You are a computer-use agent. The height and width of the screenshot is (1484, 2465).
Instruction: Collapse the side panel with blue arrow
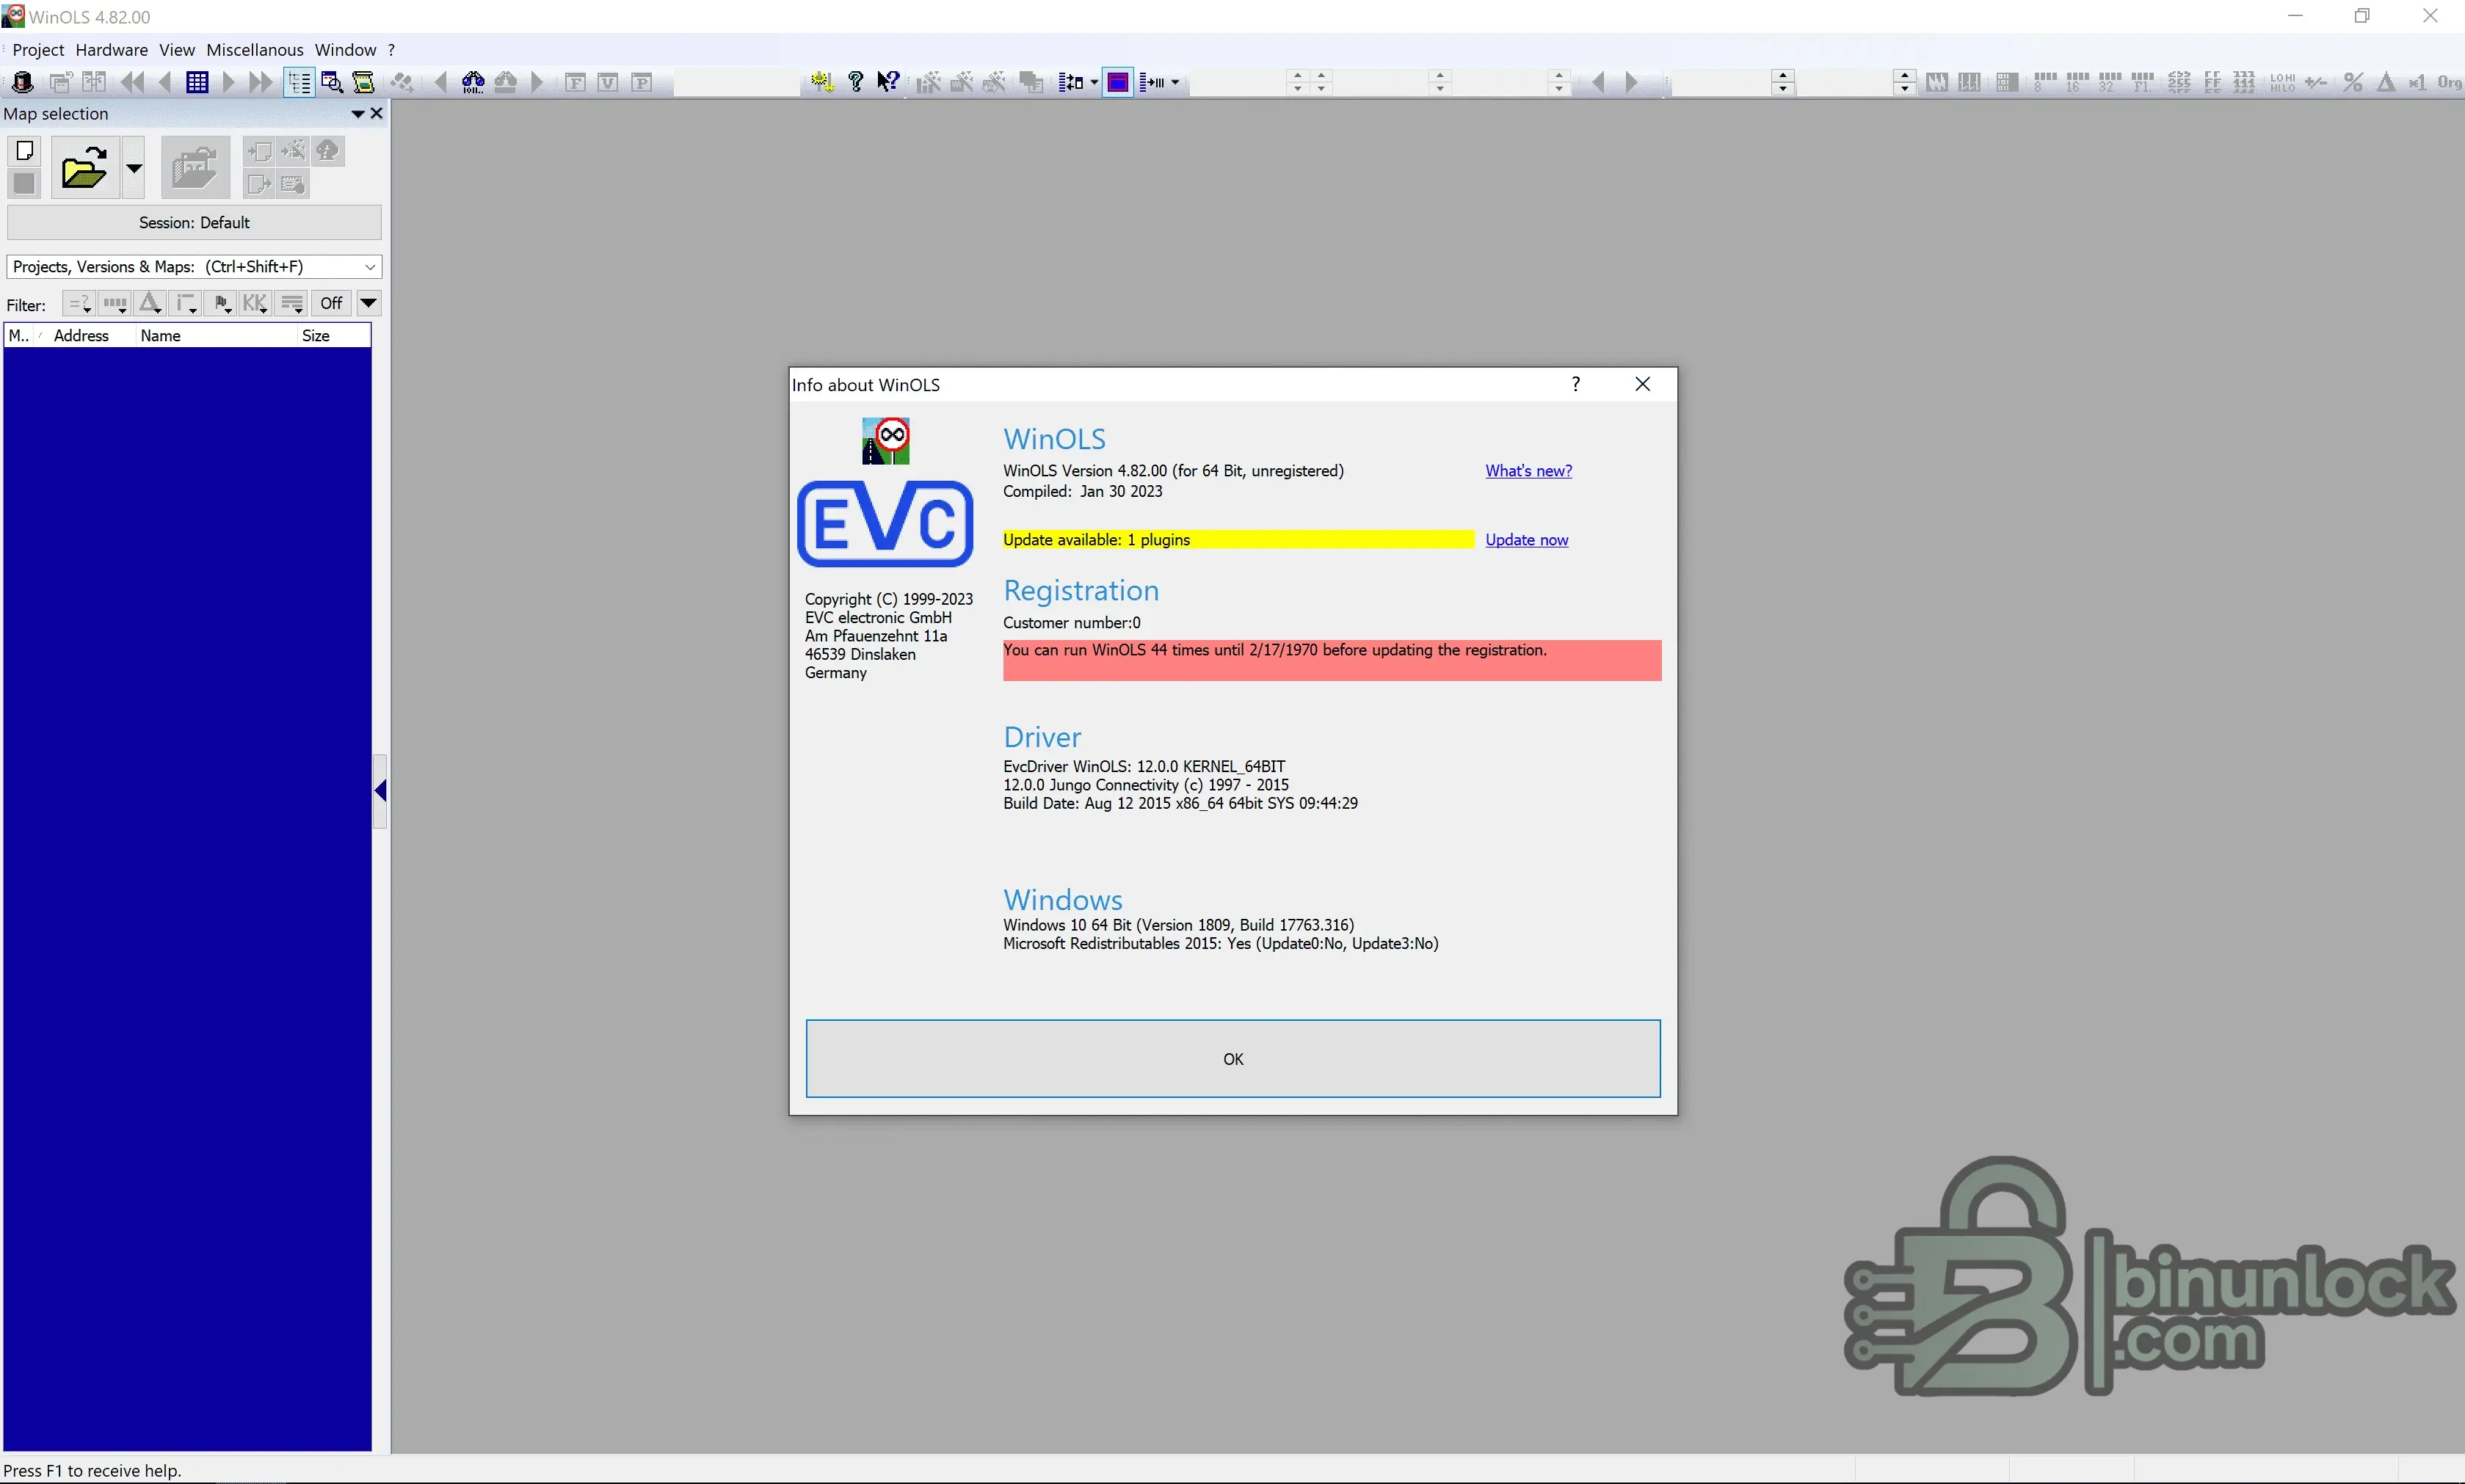[x=380, y=791]
